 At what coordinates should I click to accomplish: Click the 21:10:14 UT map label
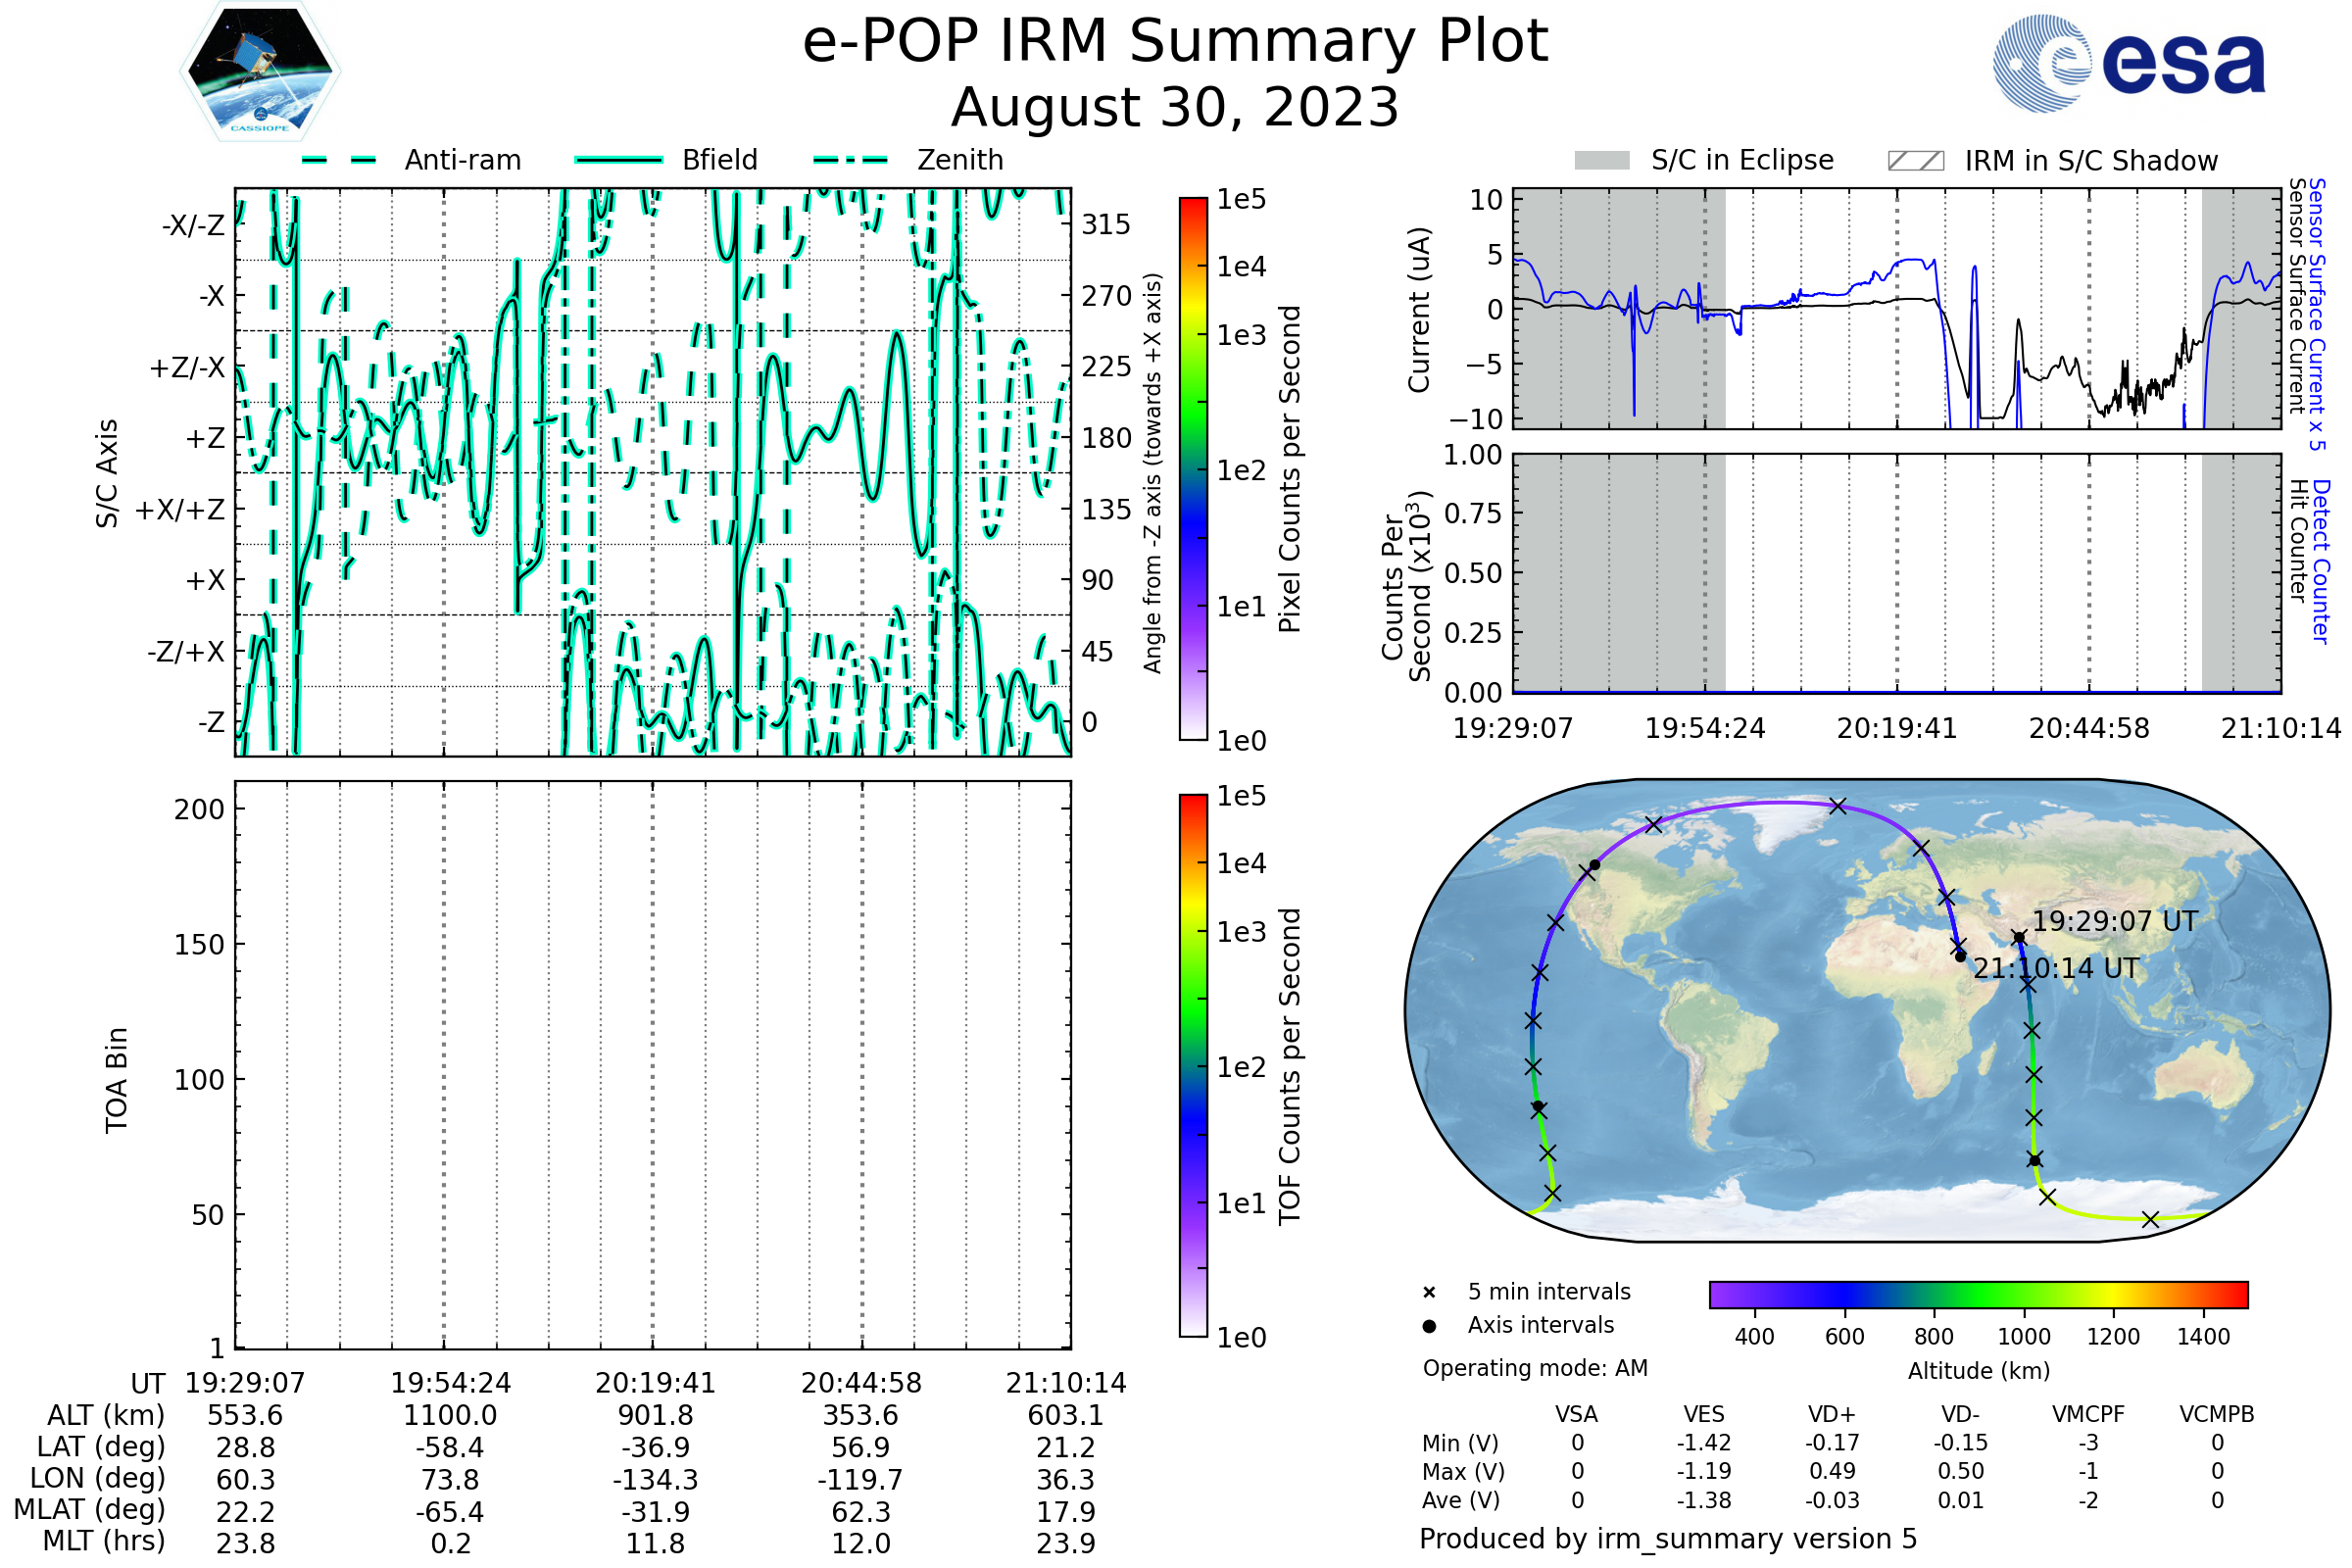(2056, 968)
